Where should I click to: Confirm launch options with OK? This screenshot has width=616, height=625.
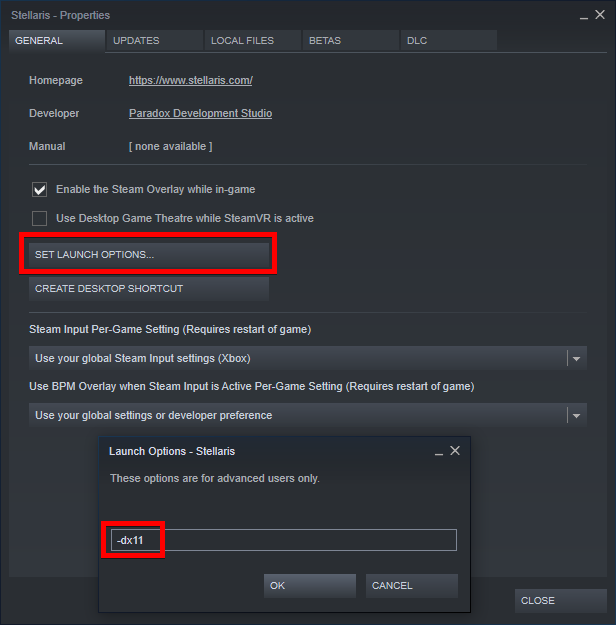[310, 586]
